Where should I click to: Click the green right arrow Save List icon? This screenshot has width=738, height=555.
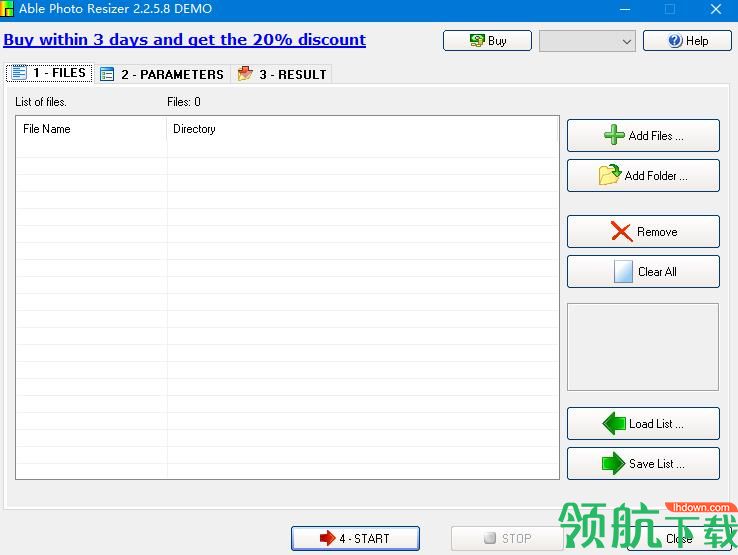(613, 463)
